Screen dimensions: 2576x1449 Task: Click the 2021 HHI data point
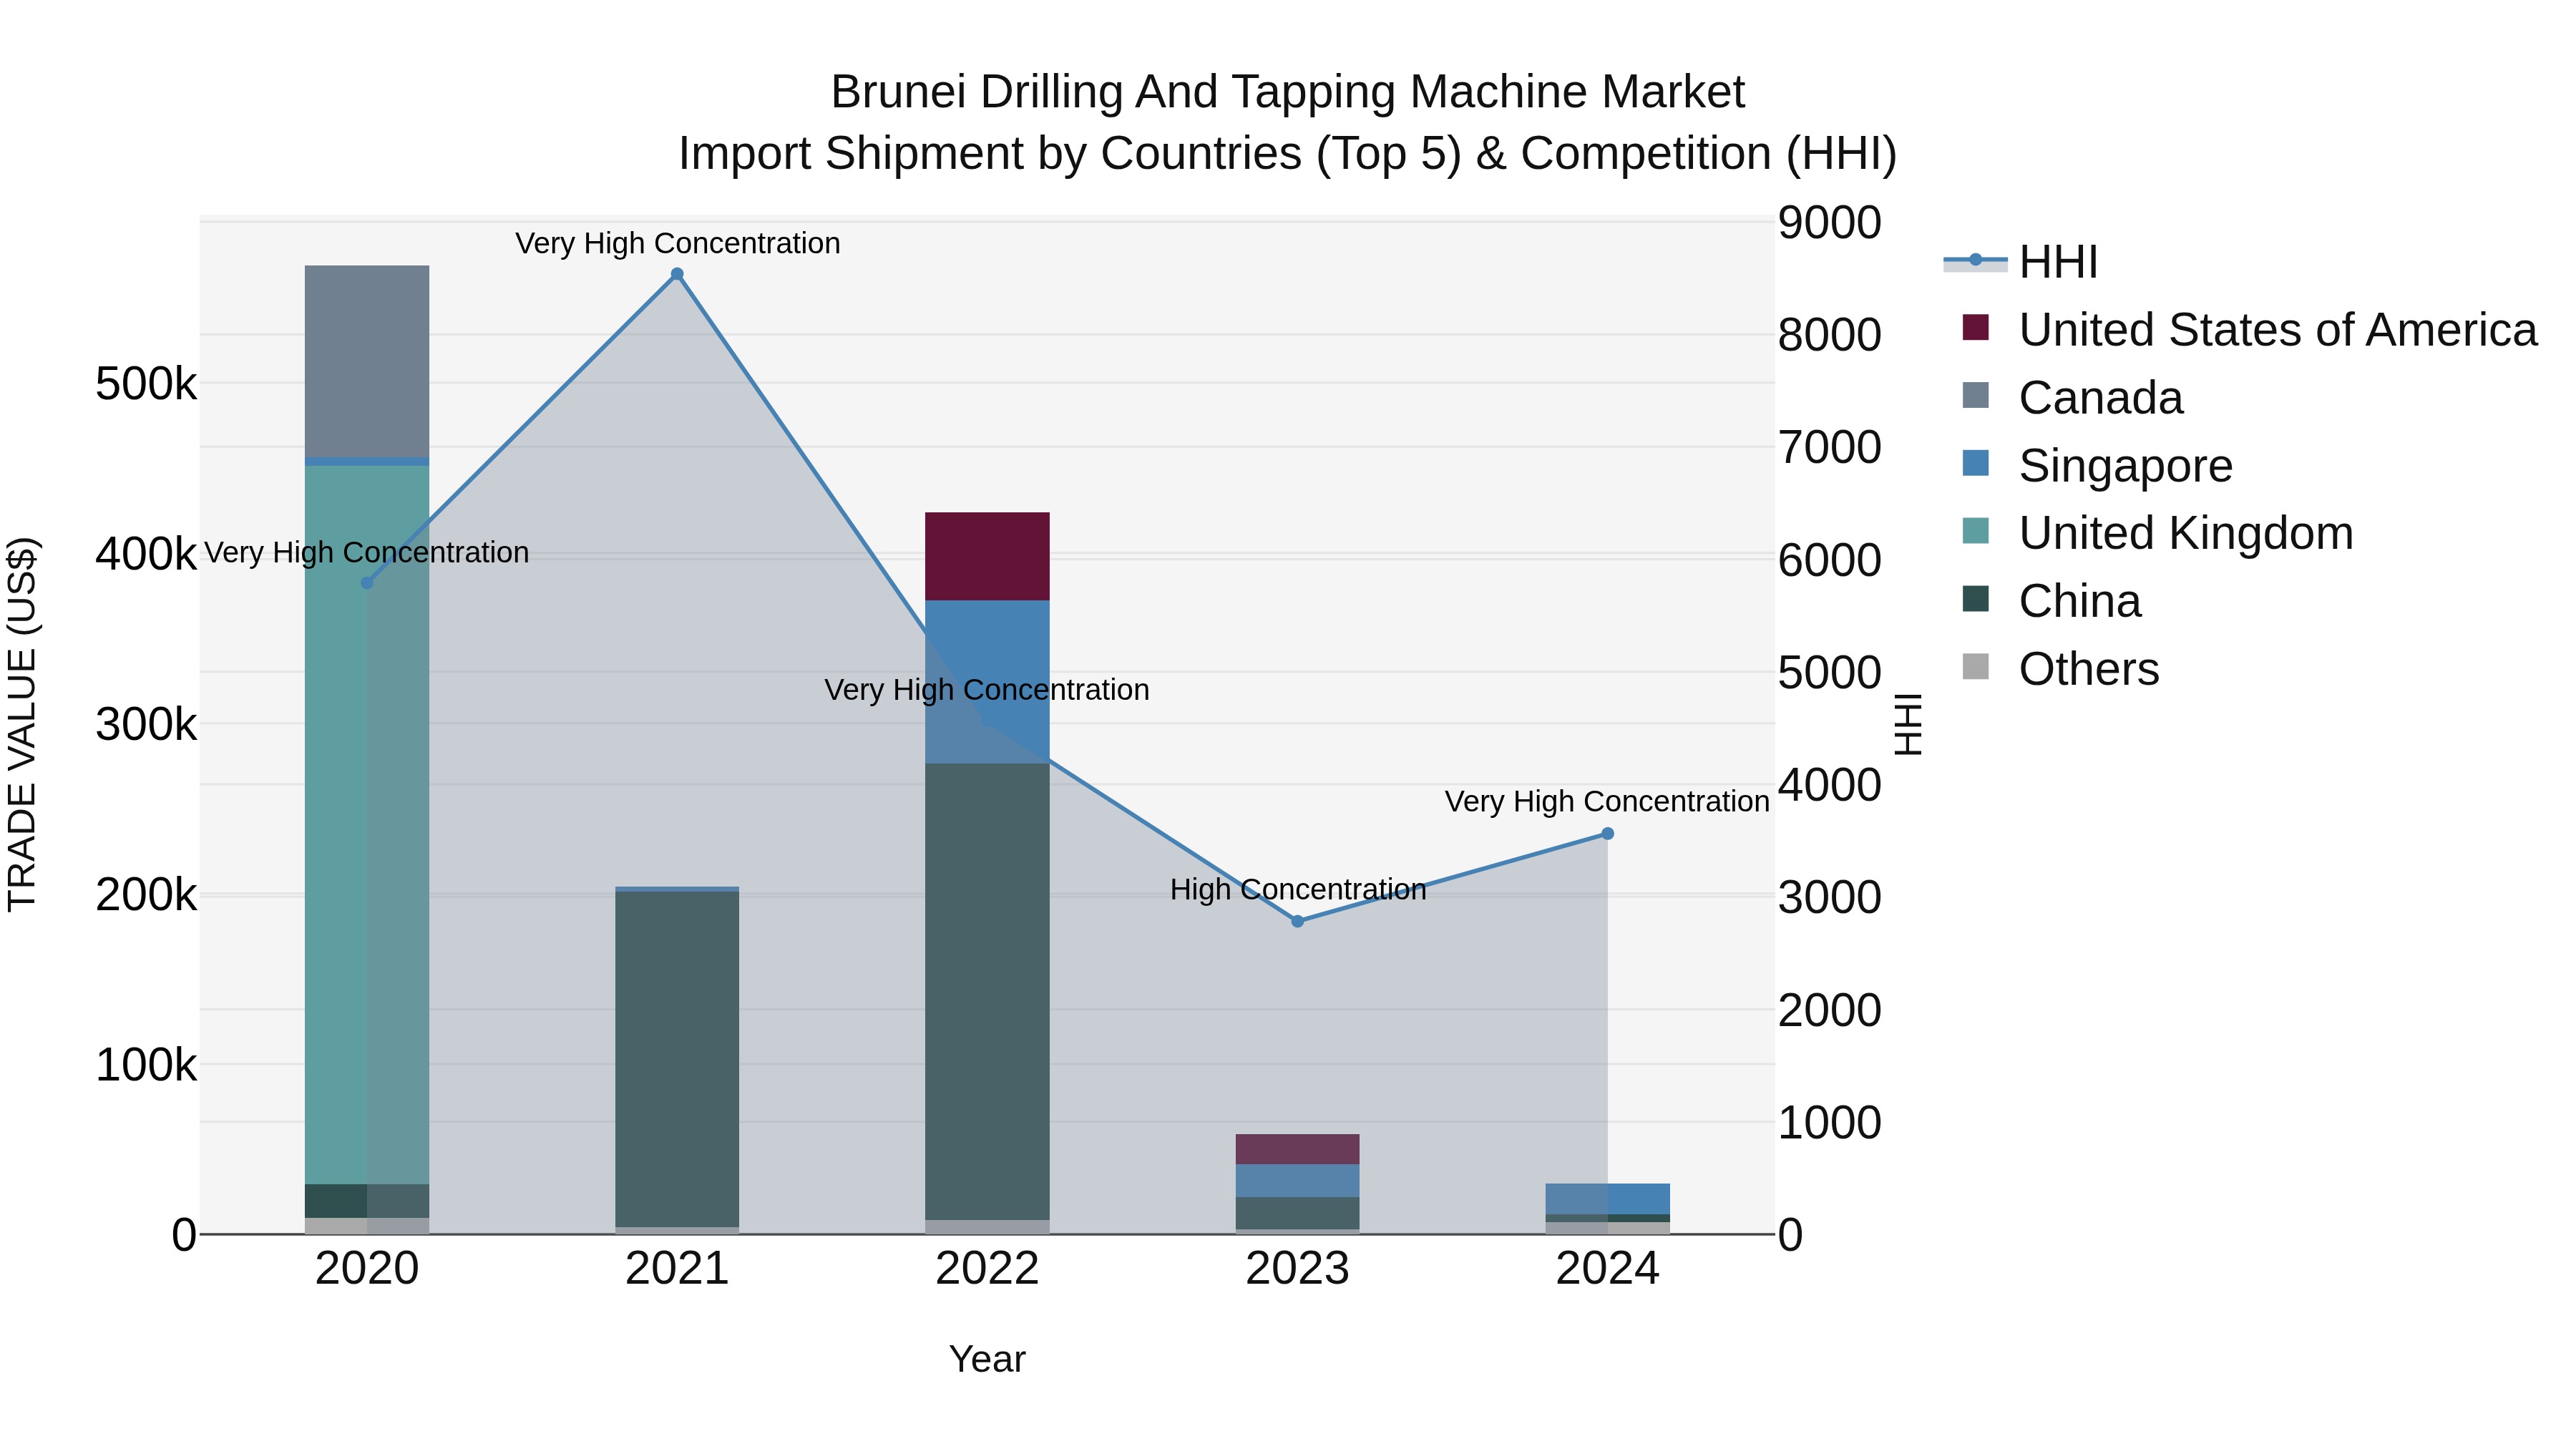tap(677, 274)
